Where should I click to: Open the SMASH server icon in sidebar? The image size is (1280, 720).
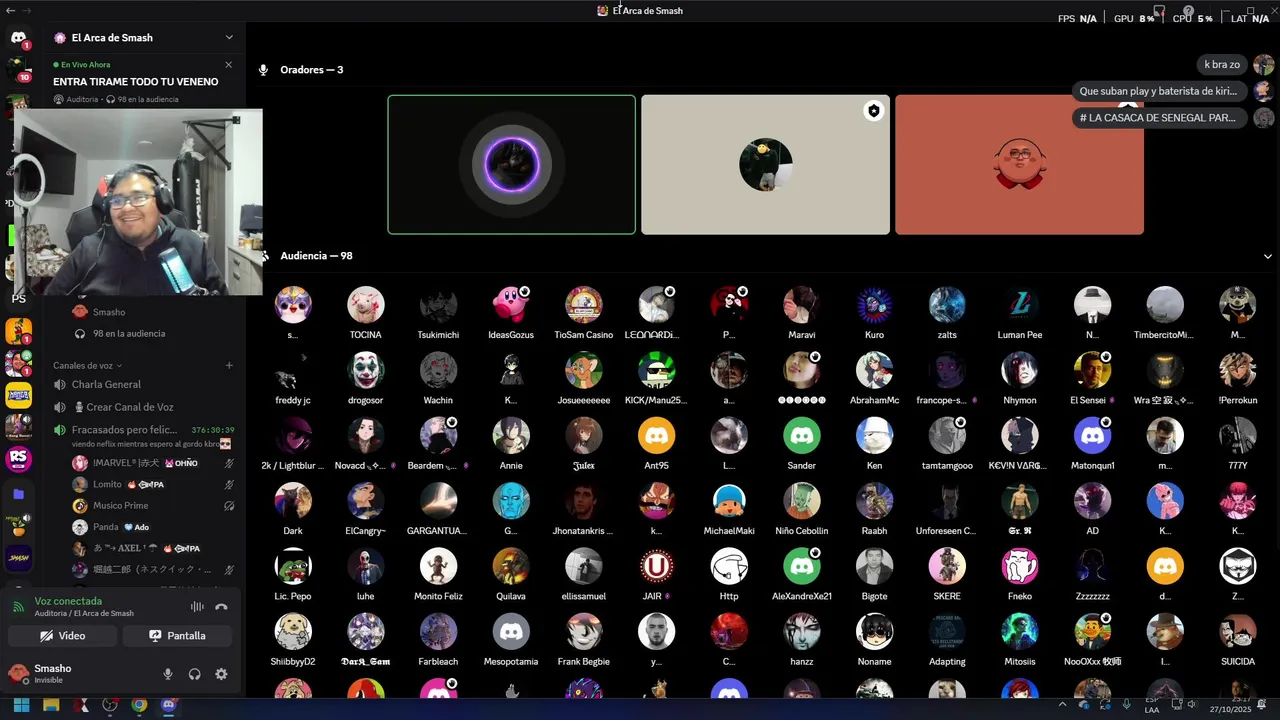tap(18, 557)
